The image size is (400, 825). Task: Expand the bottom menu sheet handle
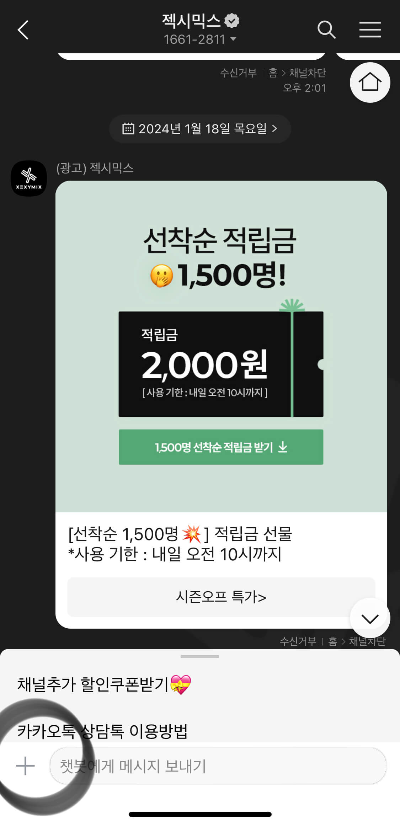tap(200, 656)
